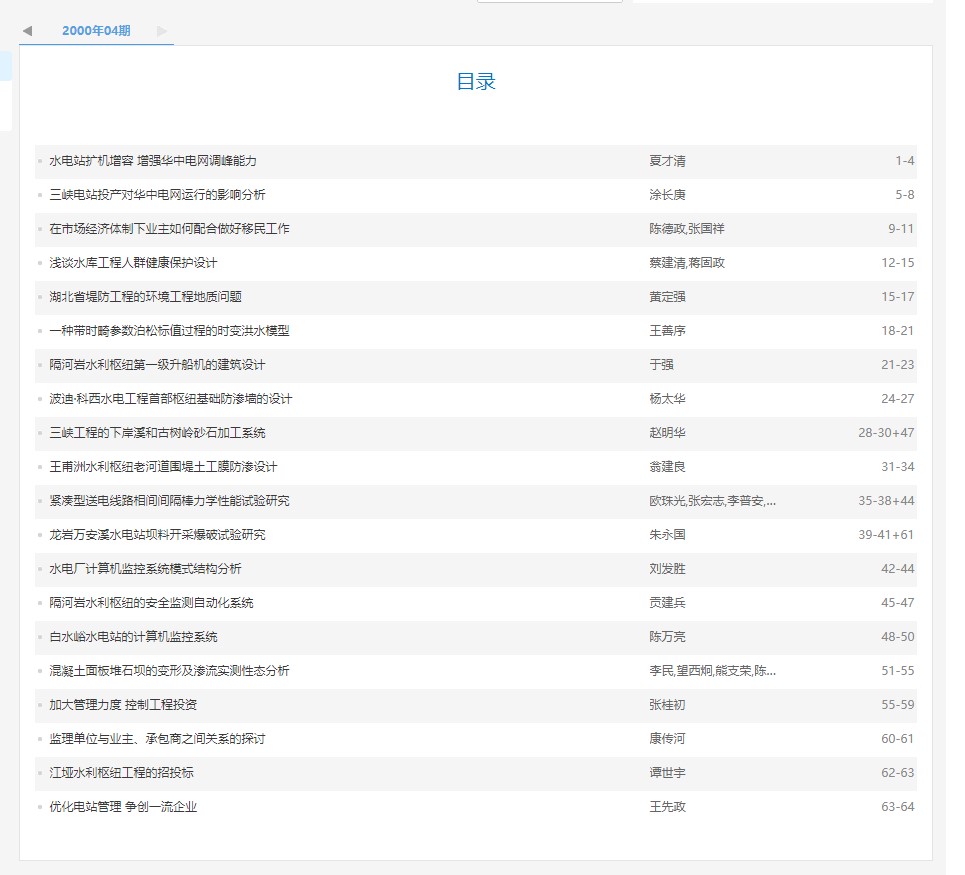
Task: Click authors 欧珠光,张宏志,李普安,...
Action: click(713, 501)
